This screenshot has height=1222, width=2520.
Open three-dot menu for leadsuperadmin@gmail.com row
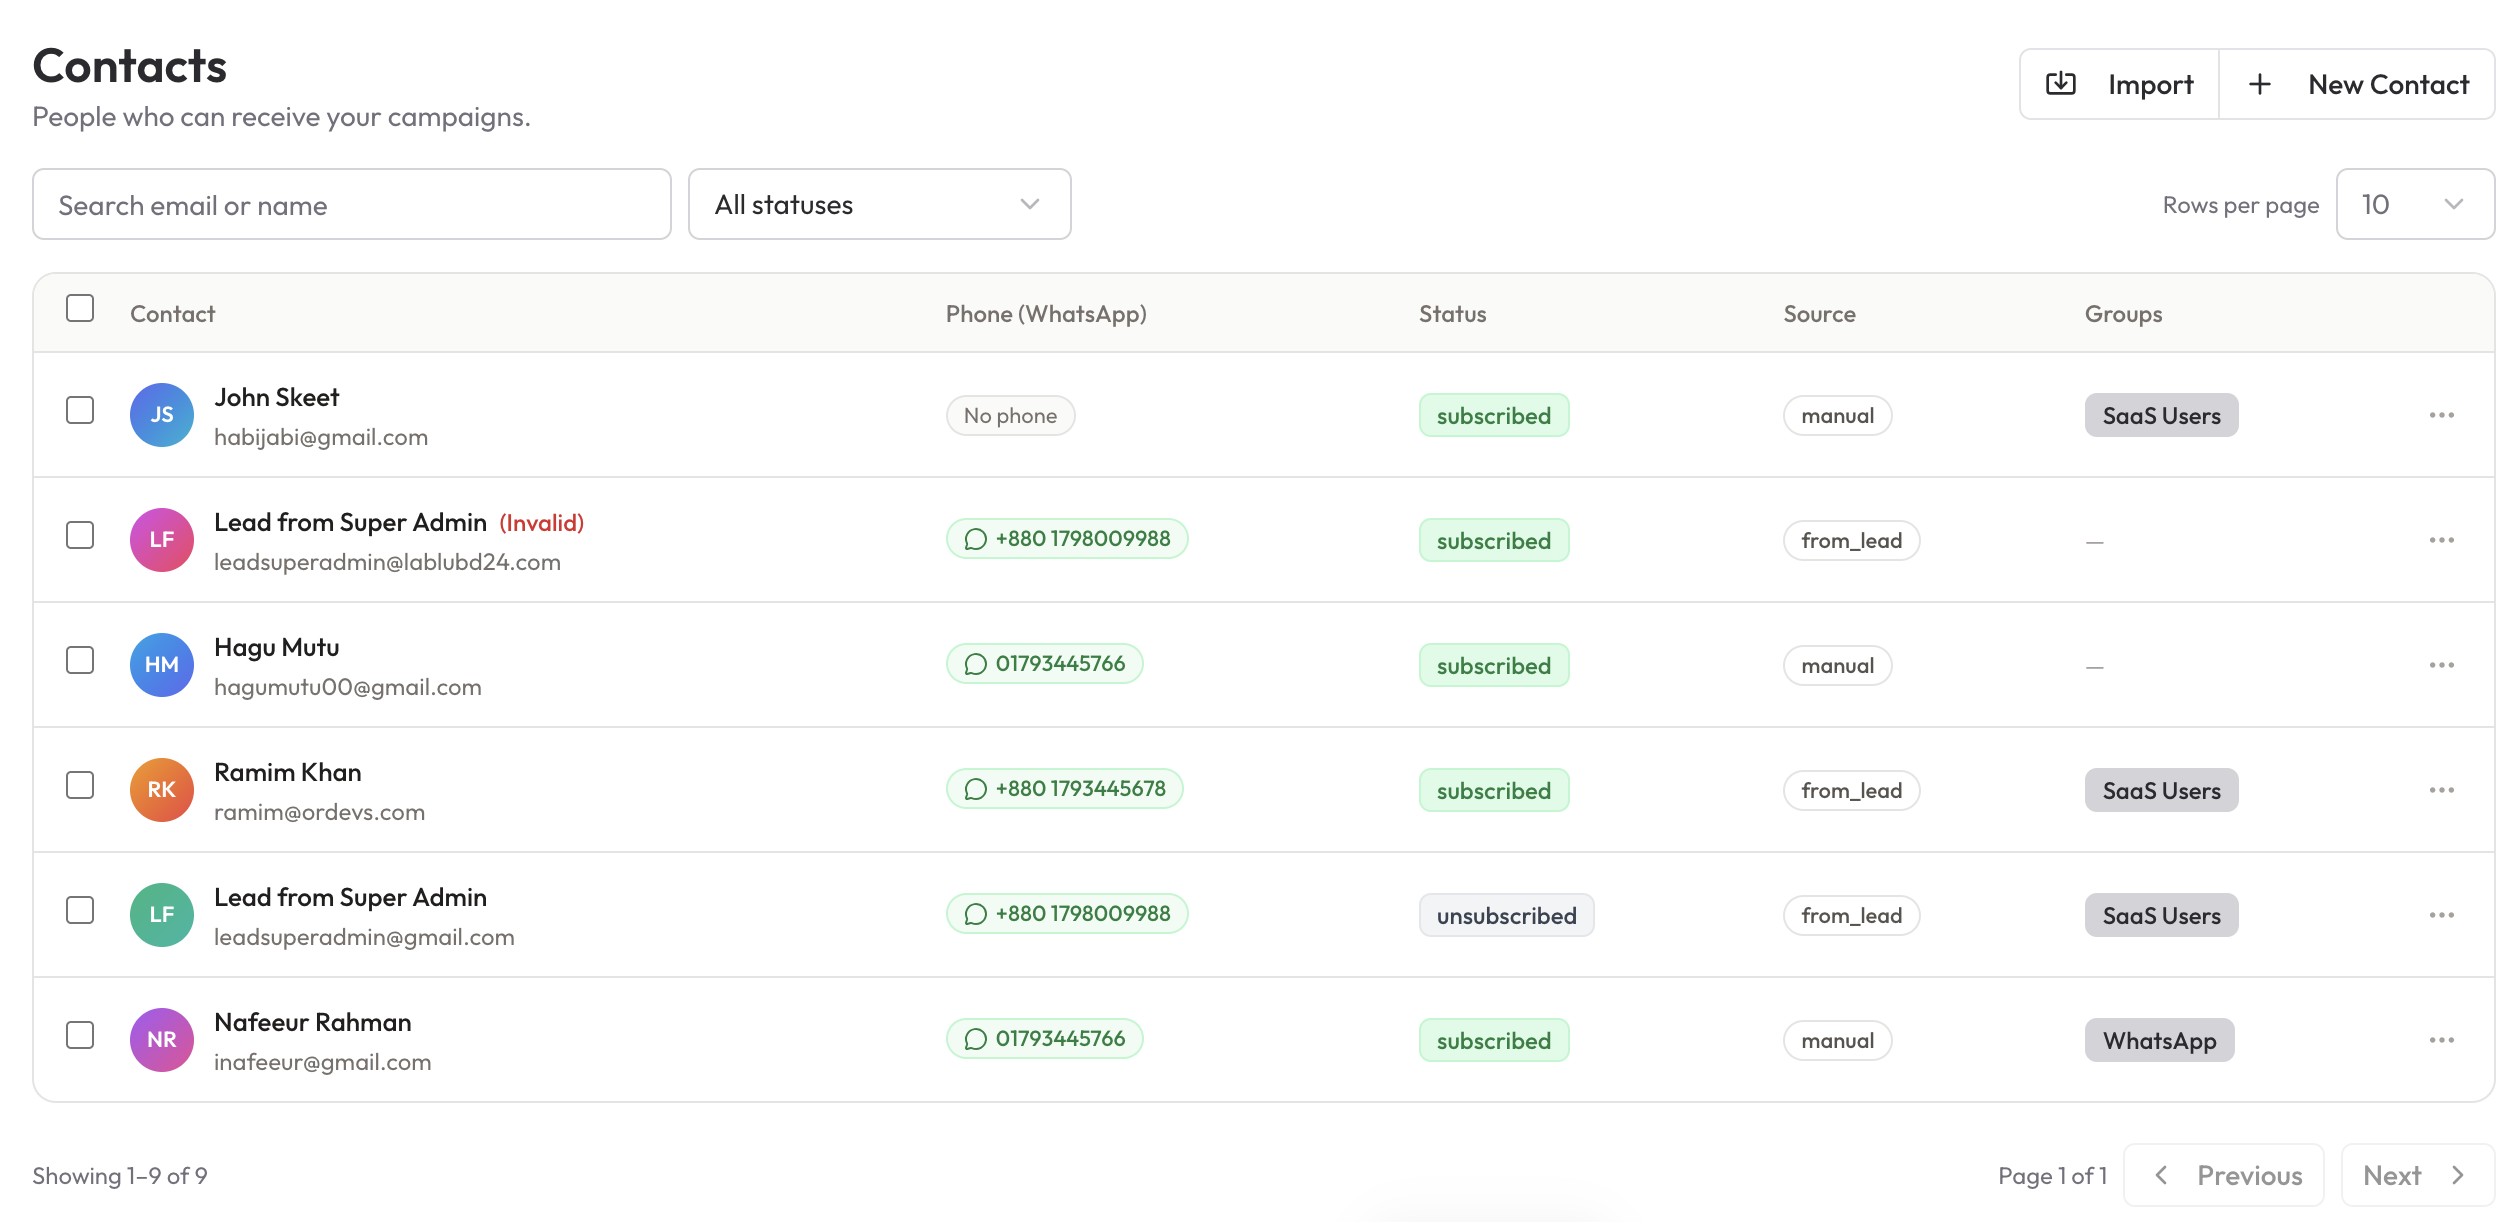click(2441, 915)
